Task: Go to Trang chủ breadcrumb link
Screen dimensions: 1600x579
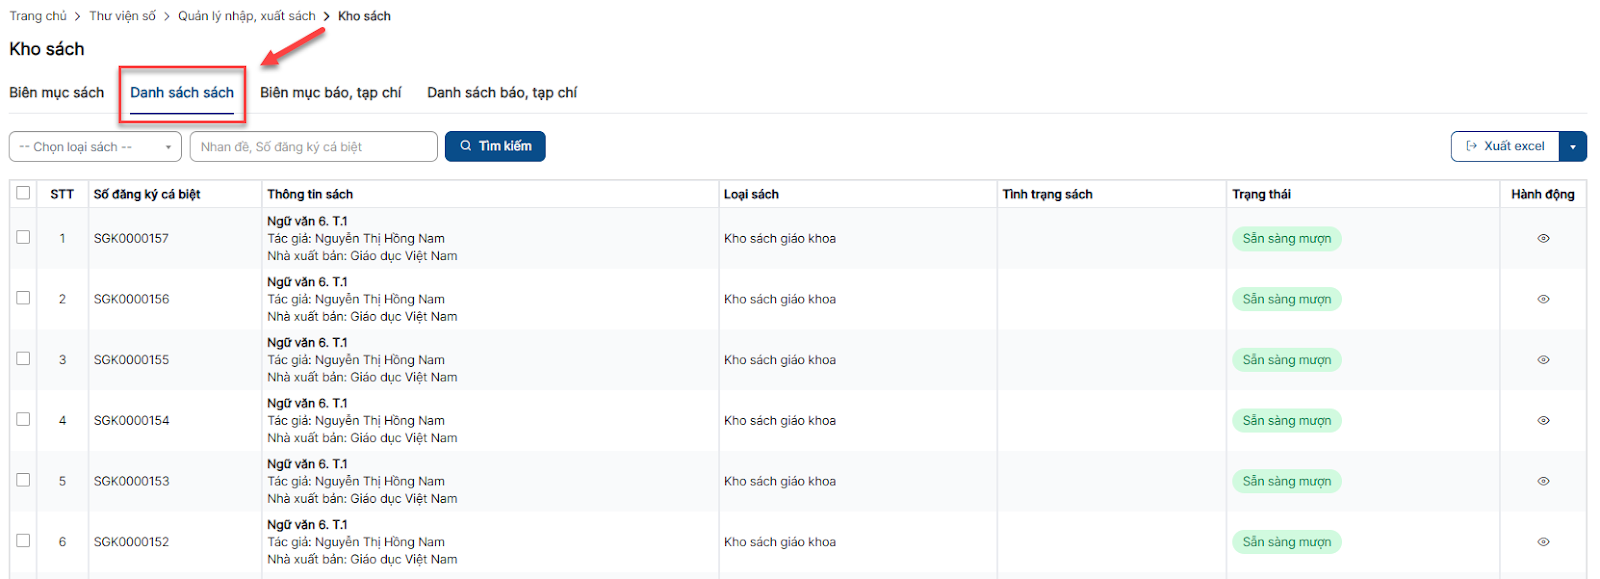Action: pos(38,16)
